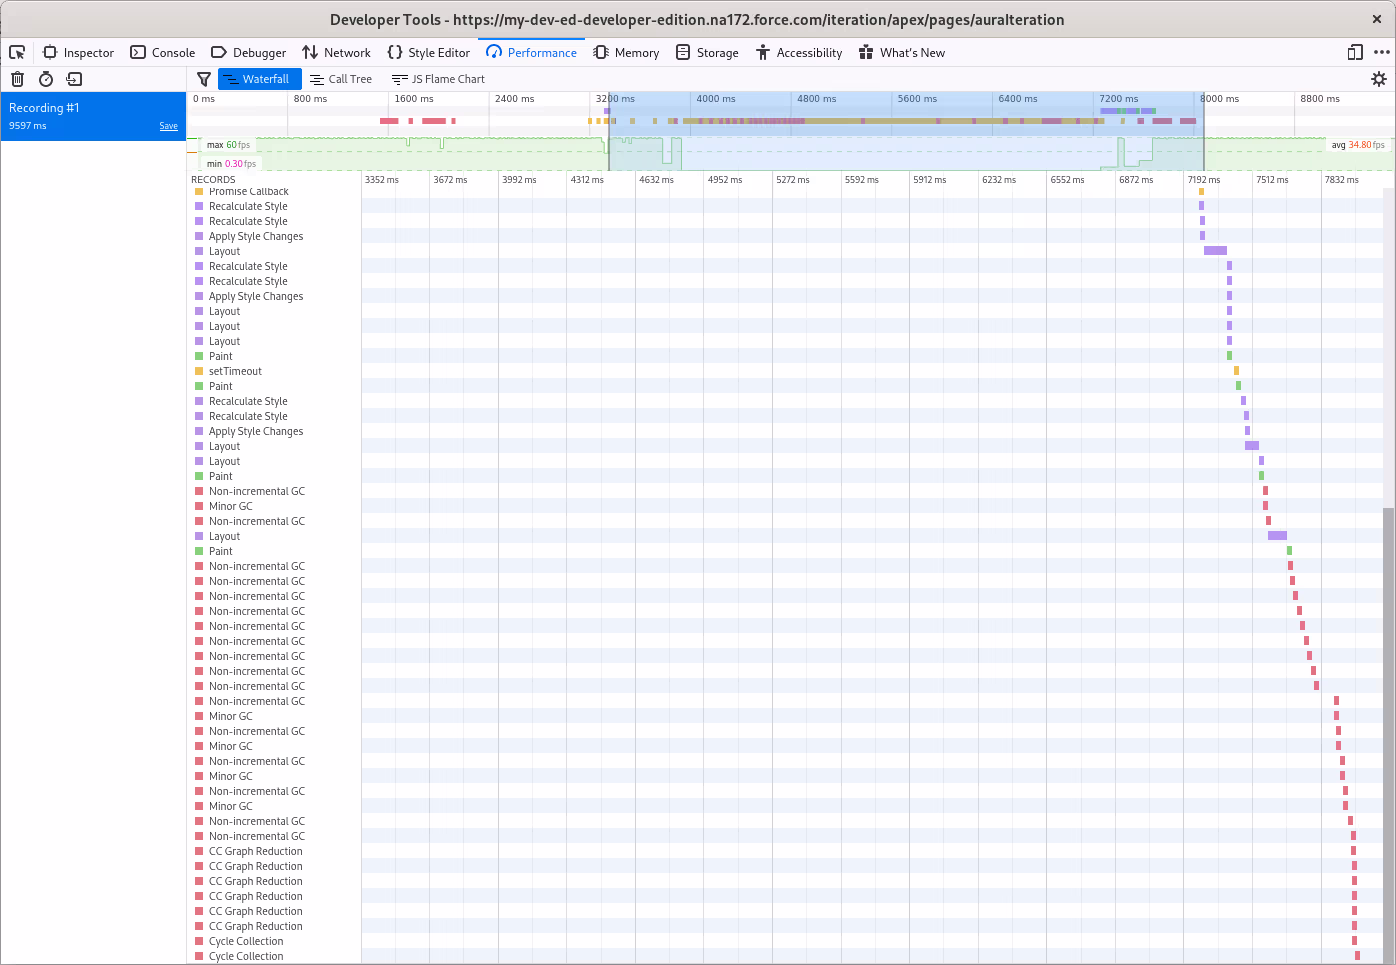The height and width of the screenshot is (965, 1396).
Task: Switch to the Network tab
Action: pos(336,52)
